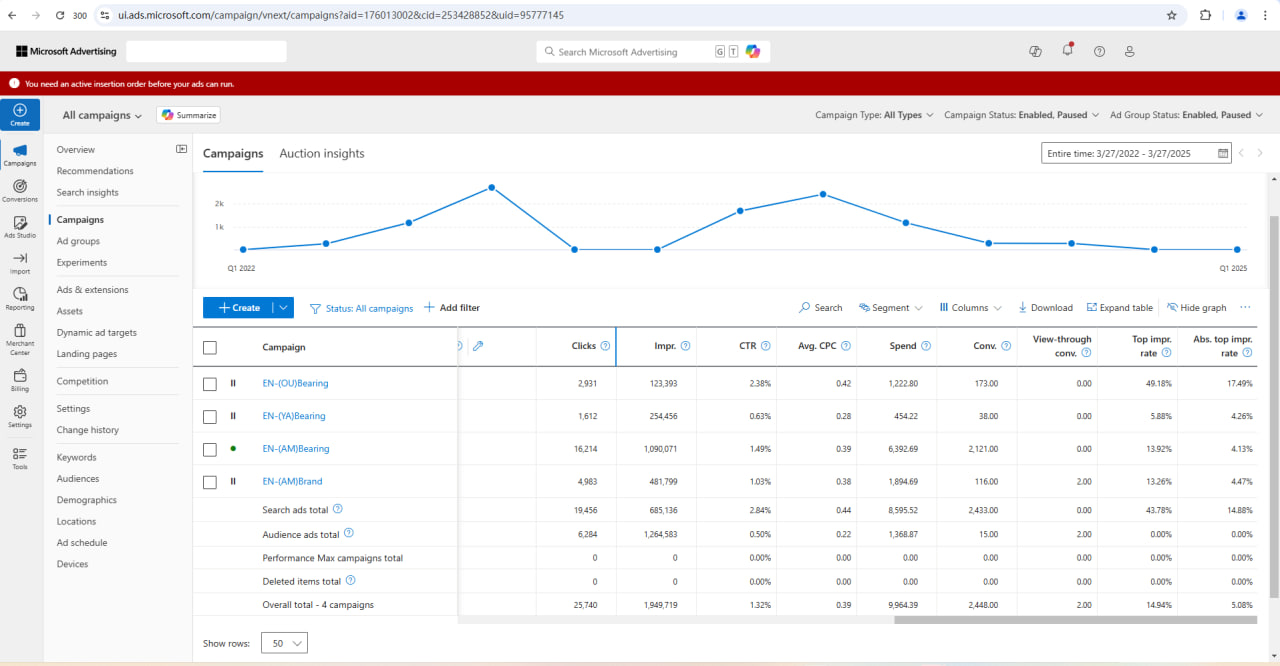Open the Tools section icon
Screen dimensions: 1280x666
point(20,458)
